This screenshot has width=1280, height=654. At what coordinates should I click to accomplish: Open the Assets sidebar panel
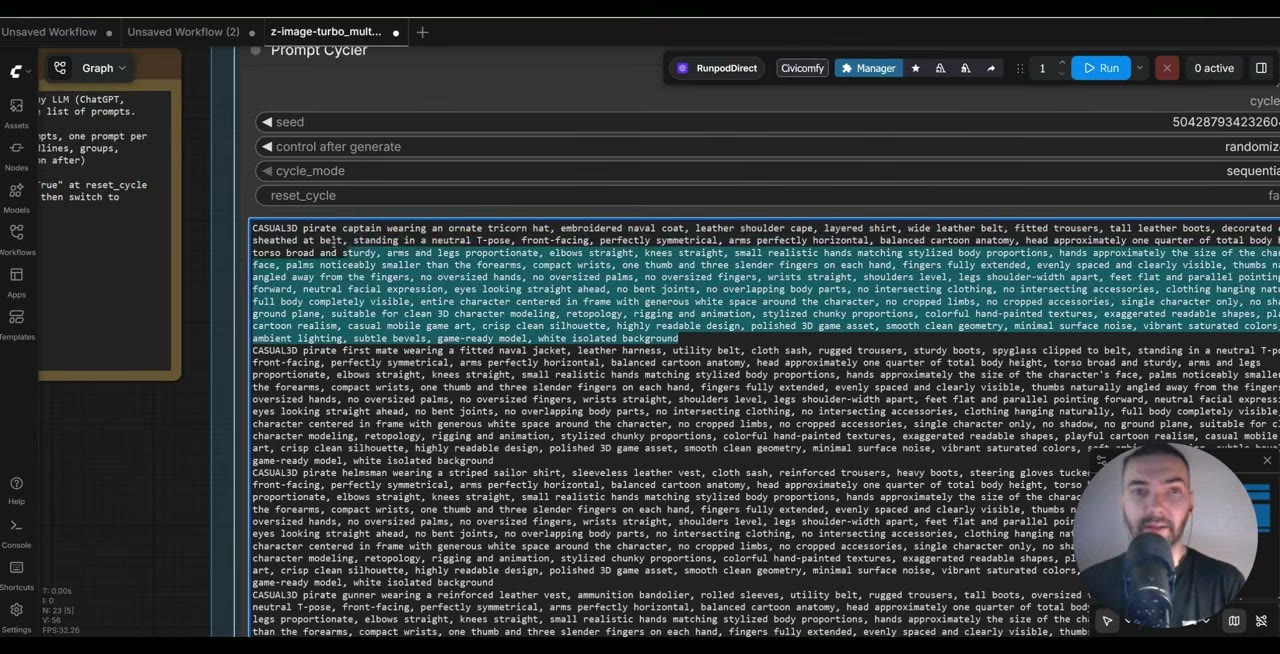coord(16,112)
